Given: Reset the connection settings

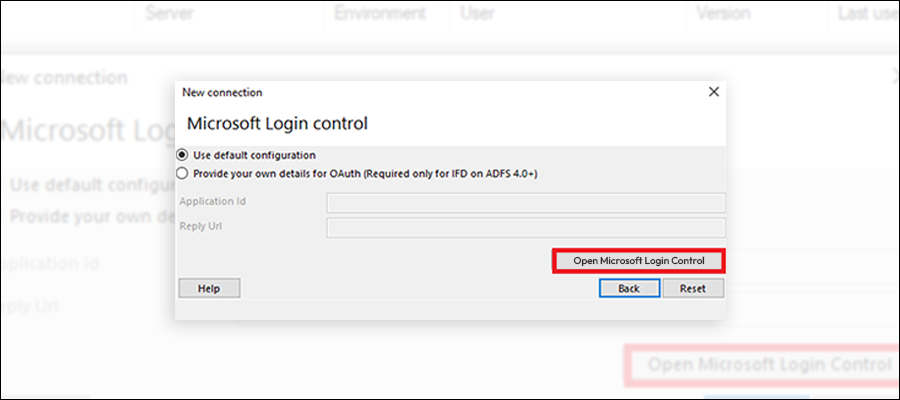Looking at the screenshot, I should click(693, 289).
